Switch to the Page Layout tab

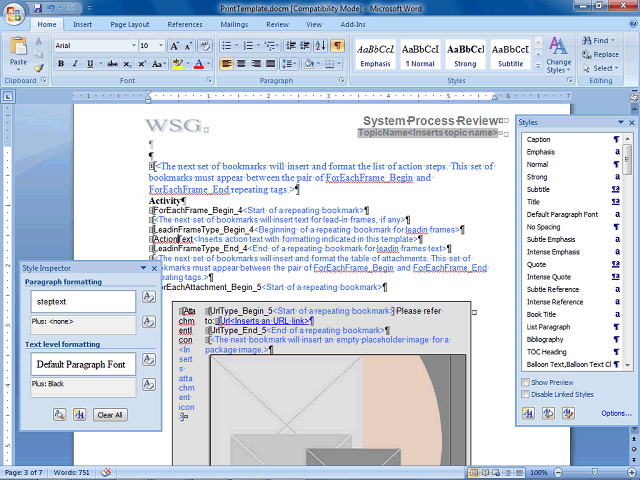130,24
